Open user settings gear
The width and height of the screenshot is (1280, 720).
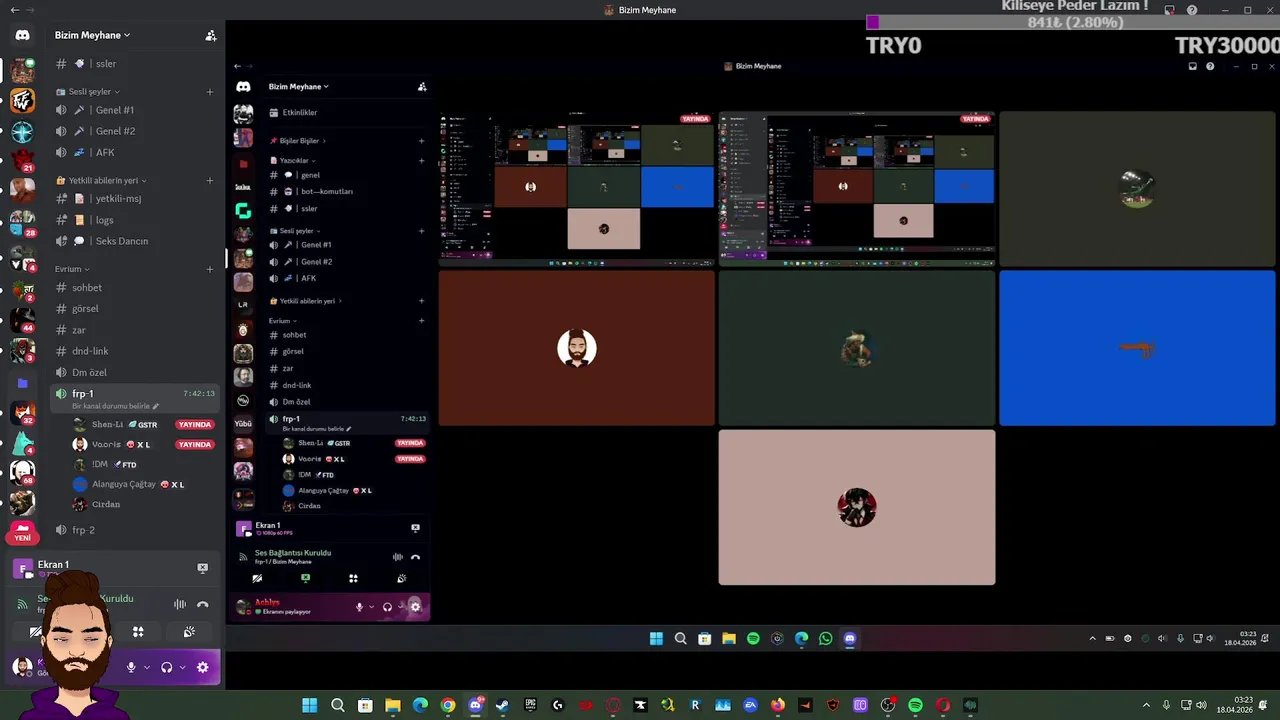click(203, 667)
